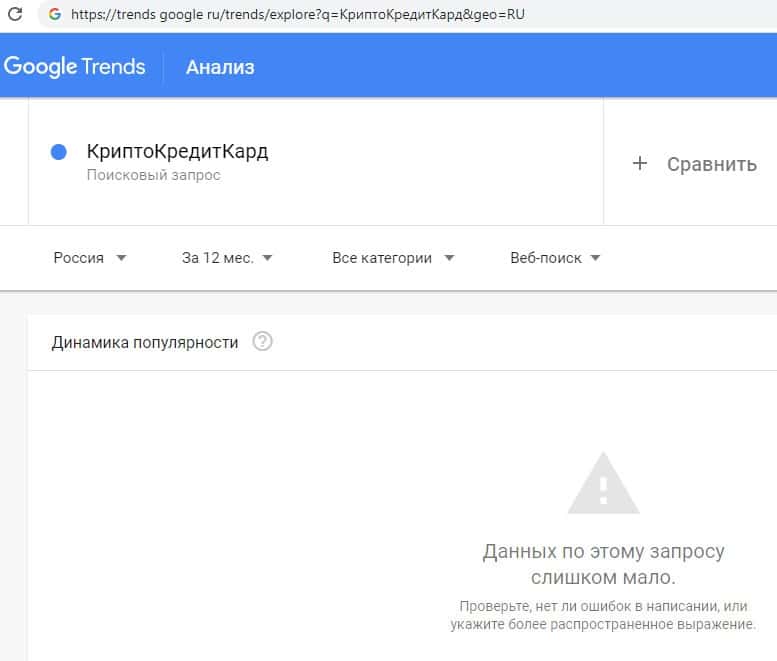Click the Динамика популярности heading
This screenshot has height=661, width=777.
pos(145,342)
